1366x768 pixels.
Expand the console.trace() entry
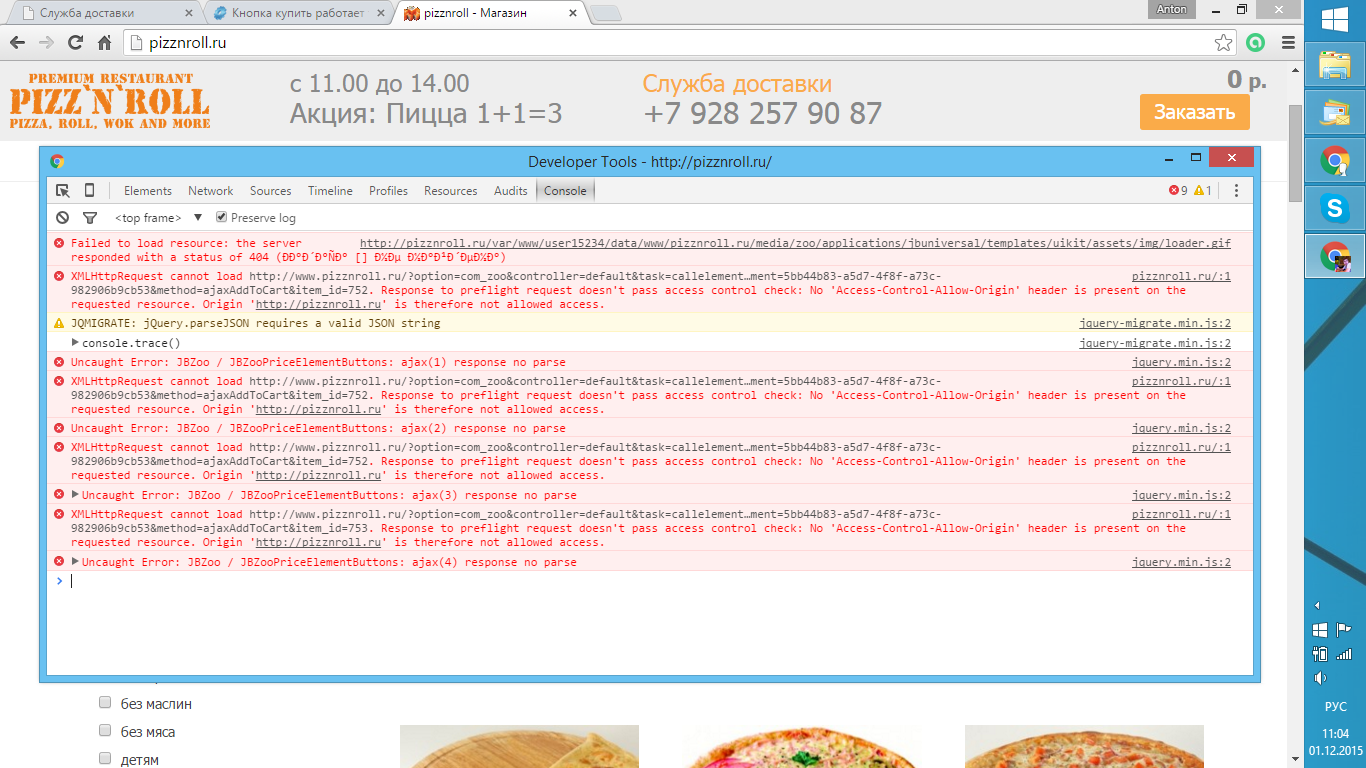click(75, 342)
